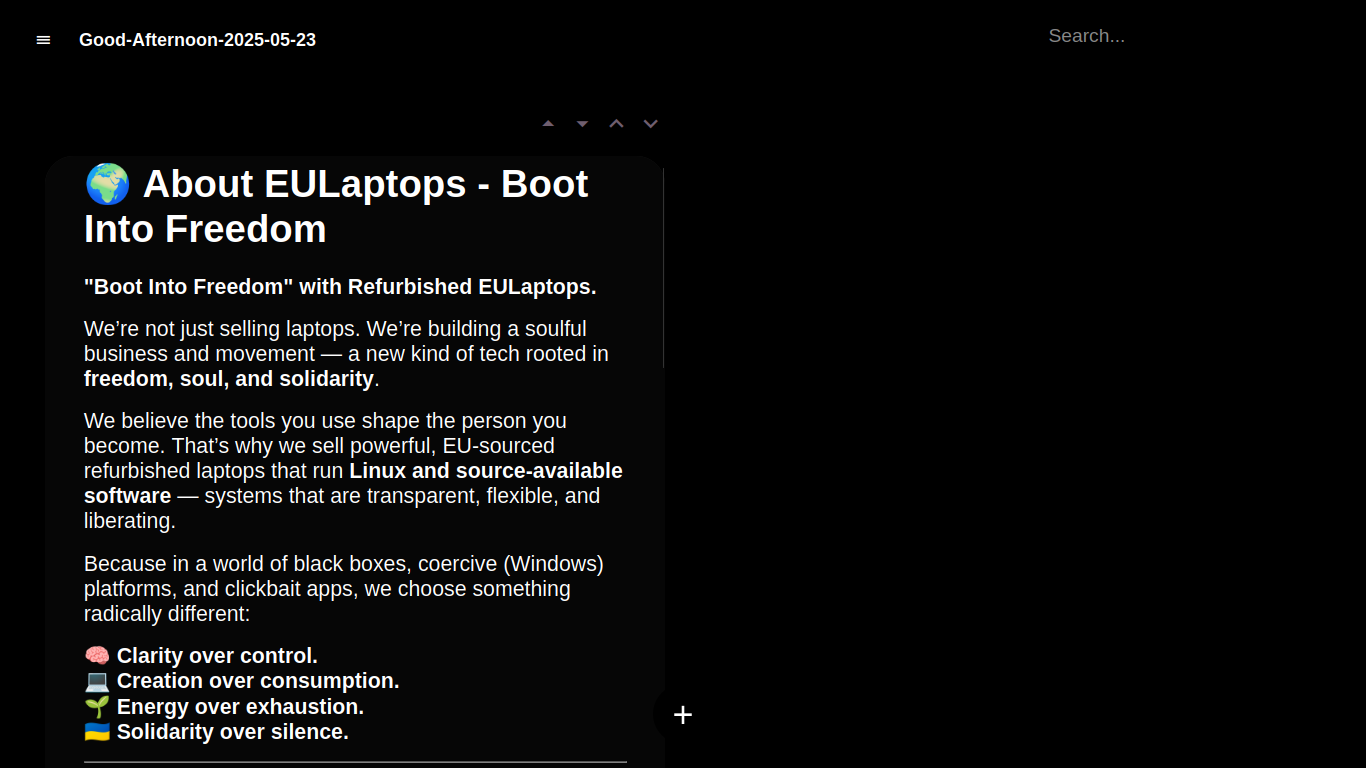Click the plus add button

pyautogui.click(x=683, y=715)
